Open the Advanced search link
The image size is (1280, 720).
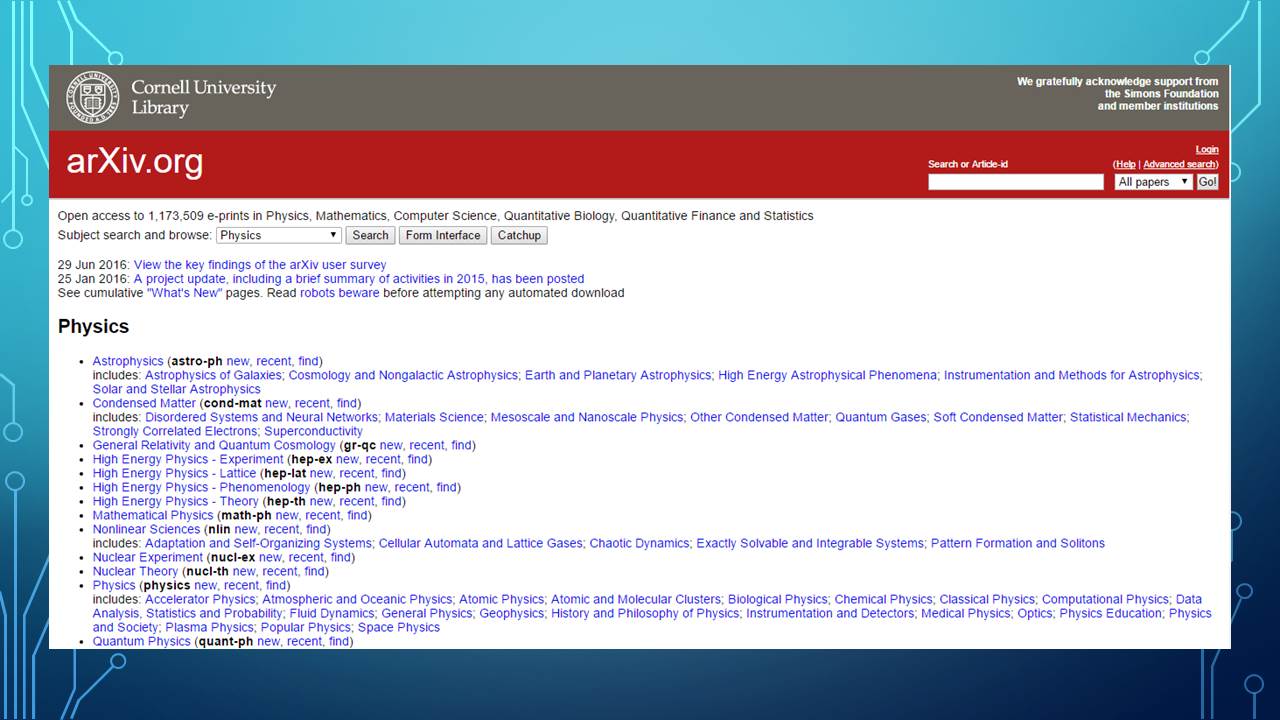pos(1179,164)
